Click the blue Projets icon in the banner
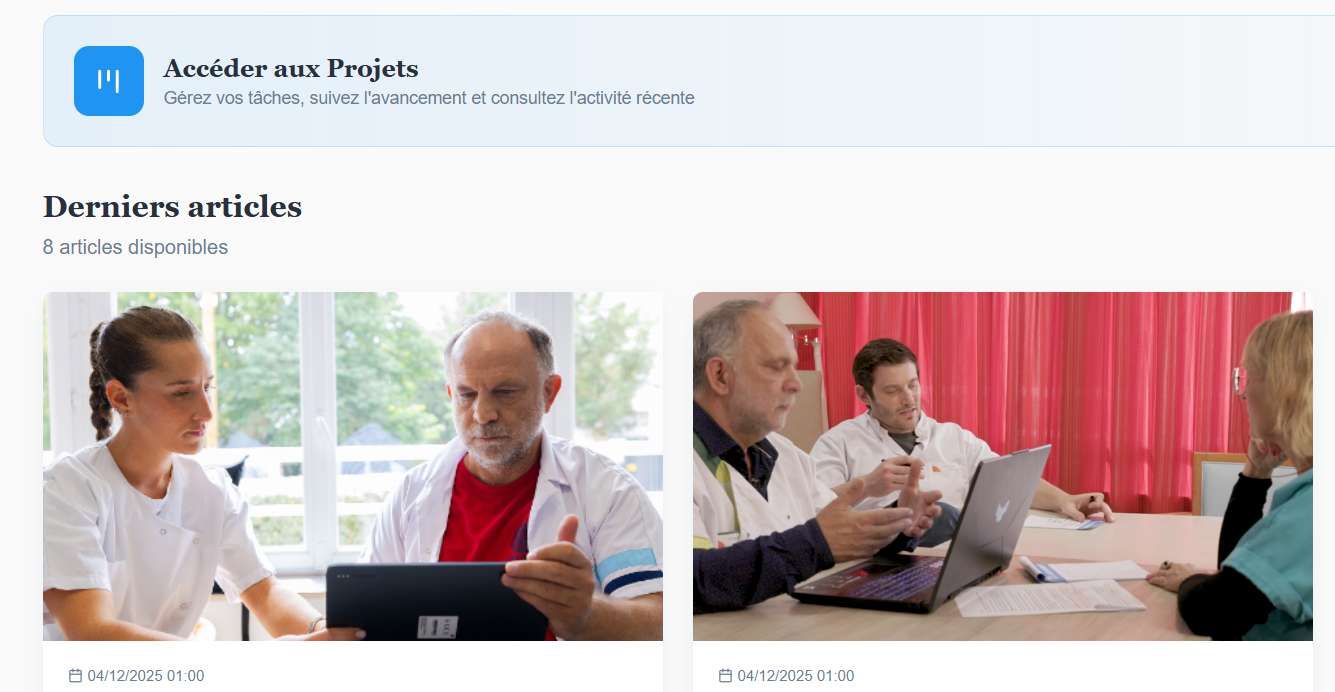1335x692 pixels. click(x=109, y=81)
